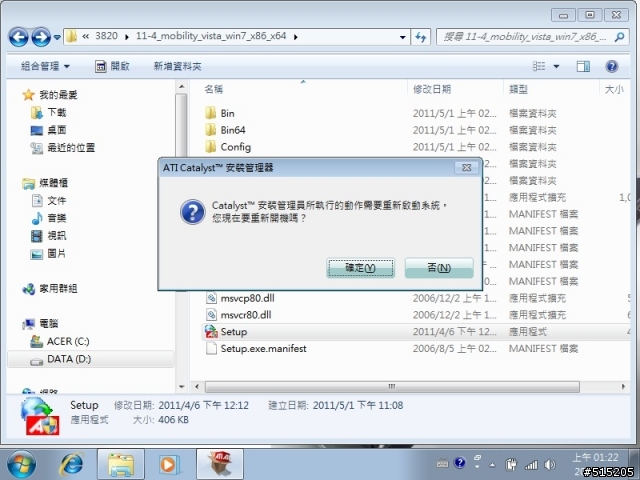Screen dimensions: 640x480
Task: Change view with the view icon
Action: point(539,66)
